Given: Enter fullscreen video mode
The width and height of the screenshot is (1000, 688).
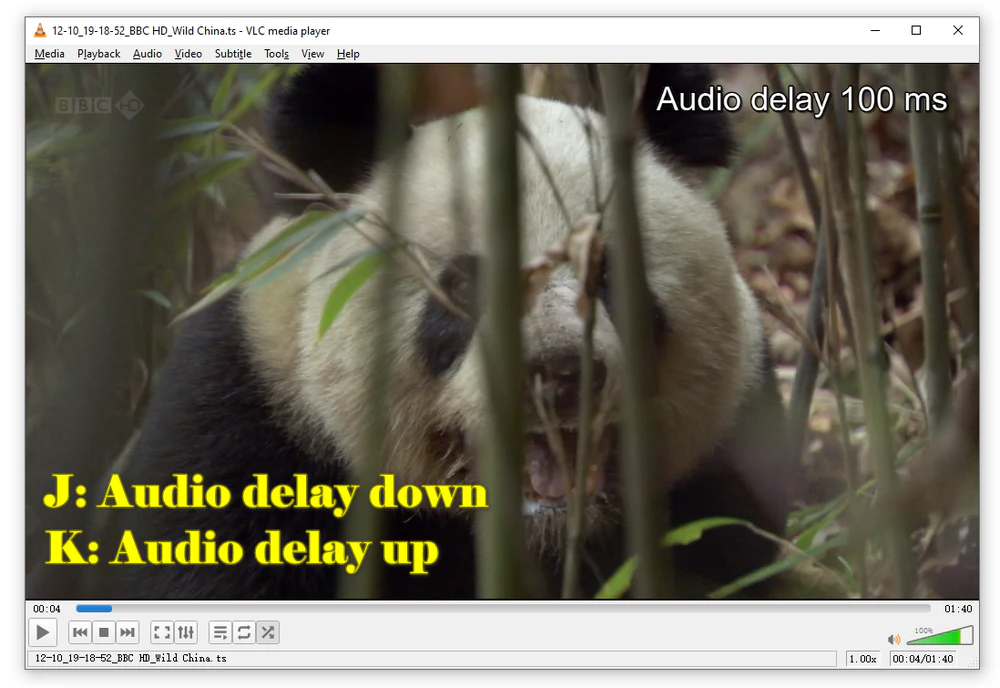Looking at the screenshot, I should click(162, 631).
